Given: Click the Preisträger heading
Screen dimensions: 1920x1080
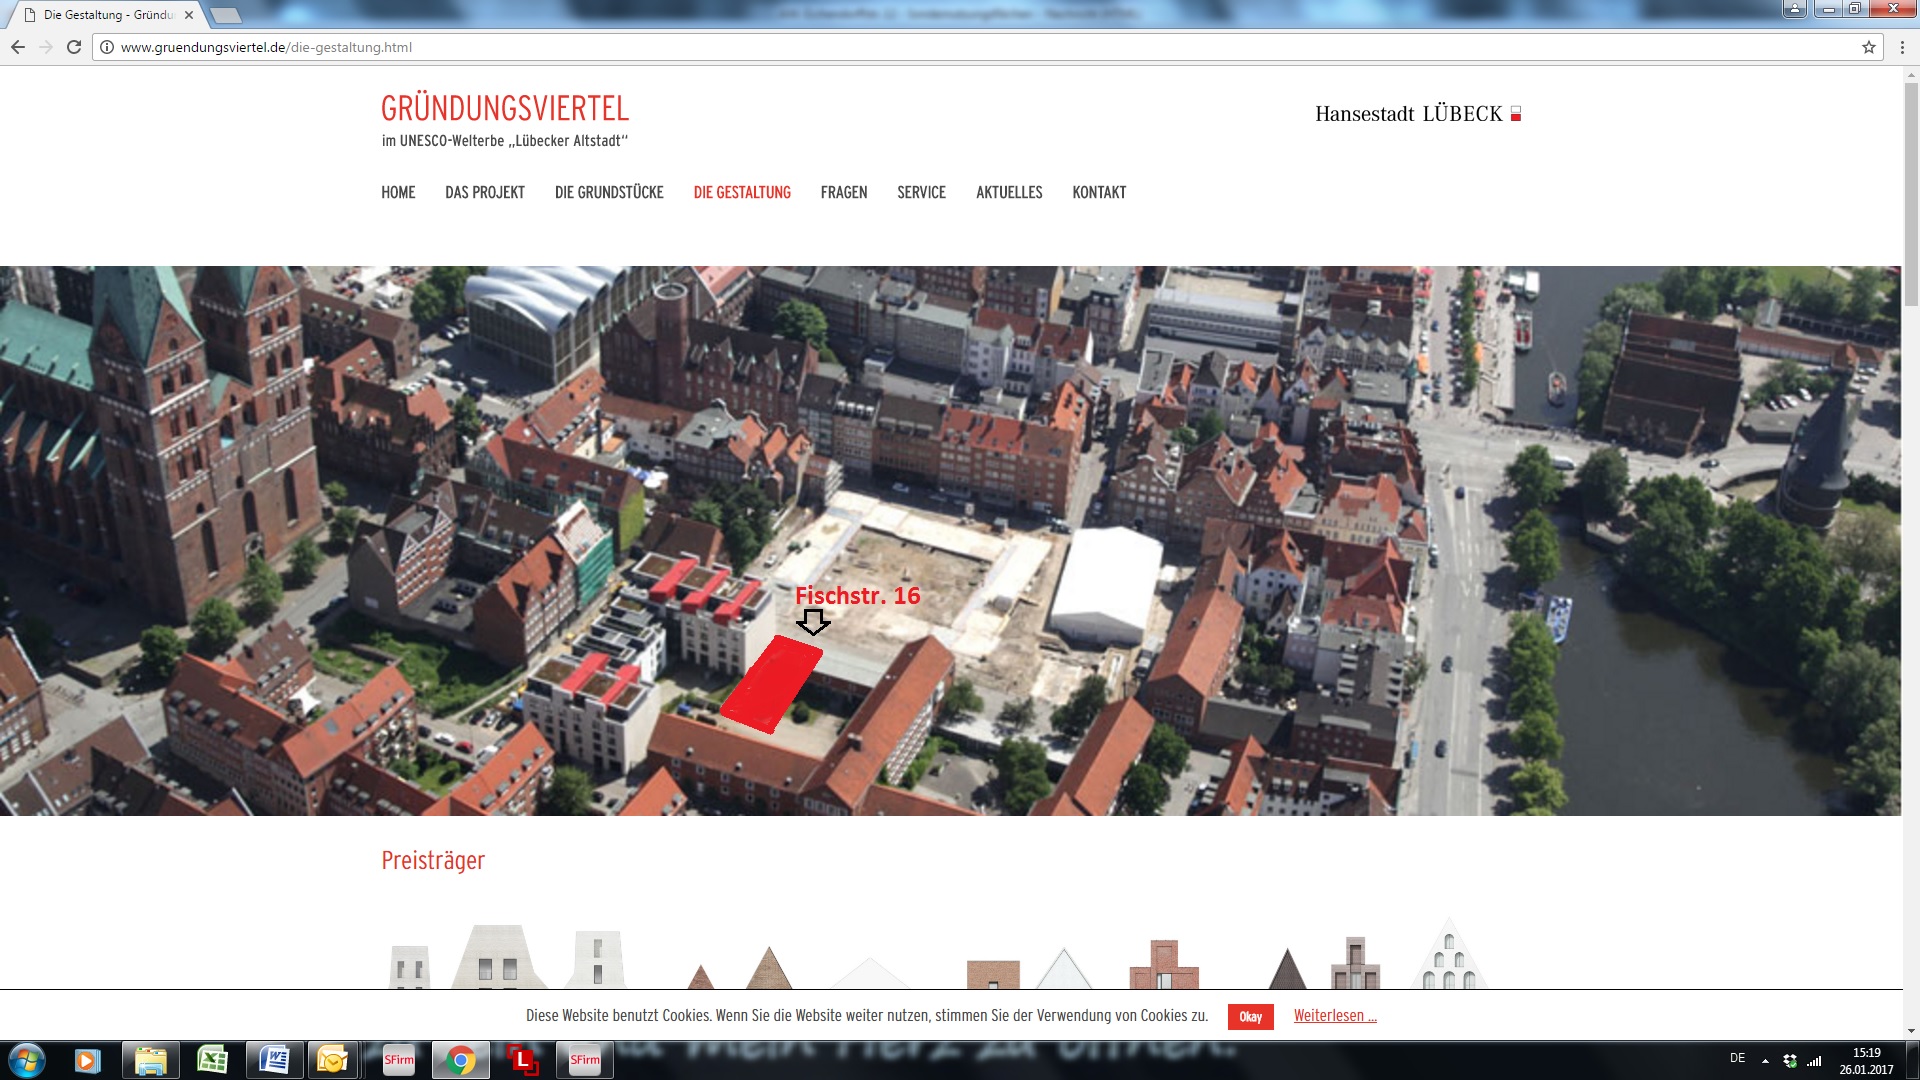Looking at the screenshot, I should (x=433, y=860).
